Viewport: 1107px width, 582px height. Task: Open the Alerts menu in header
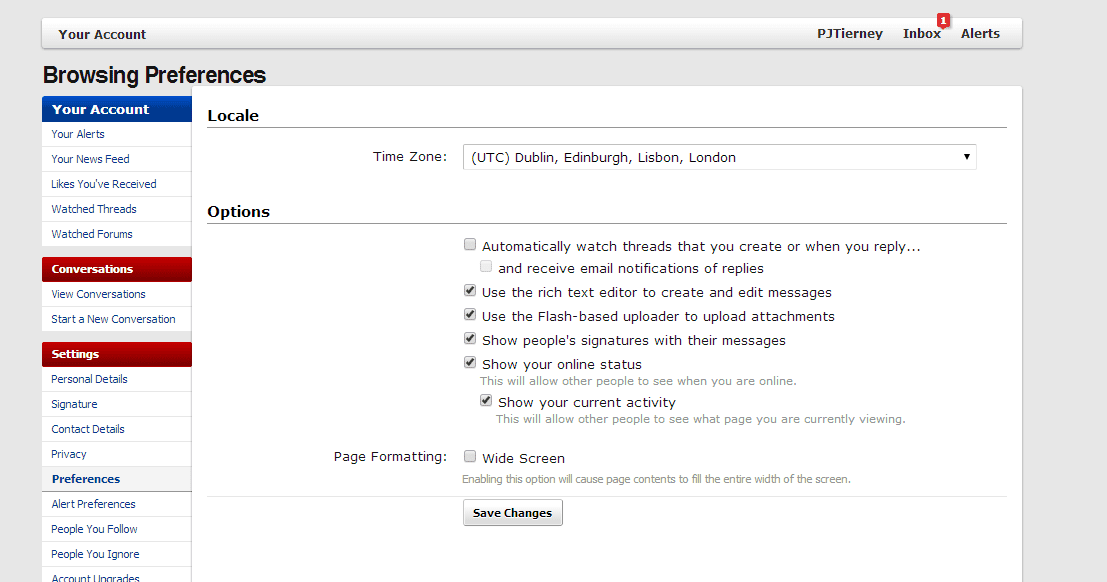click(x=980, y=33)
